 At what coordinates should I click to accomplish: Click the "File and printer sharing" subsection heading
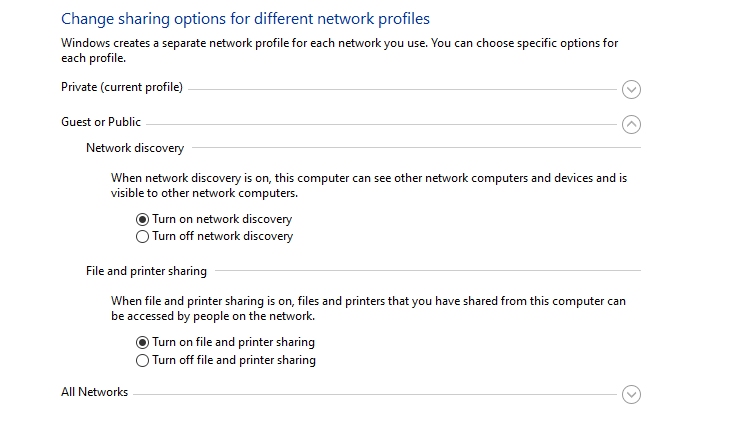click(x=147, y=271)
